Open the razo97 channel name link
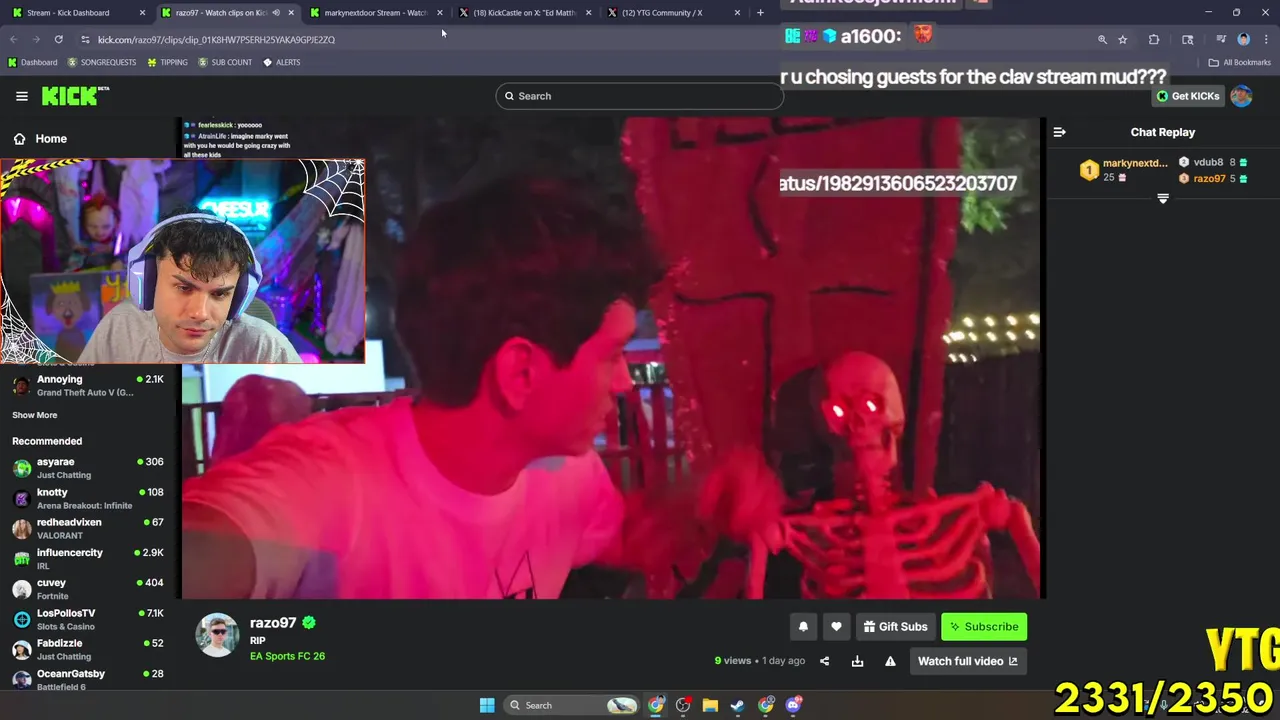 (x=273, y=623)
